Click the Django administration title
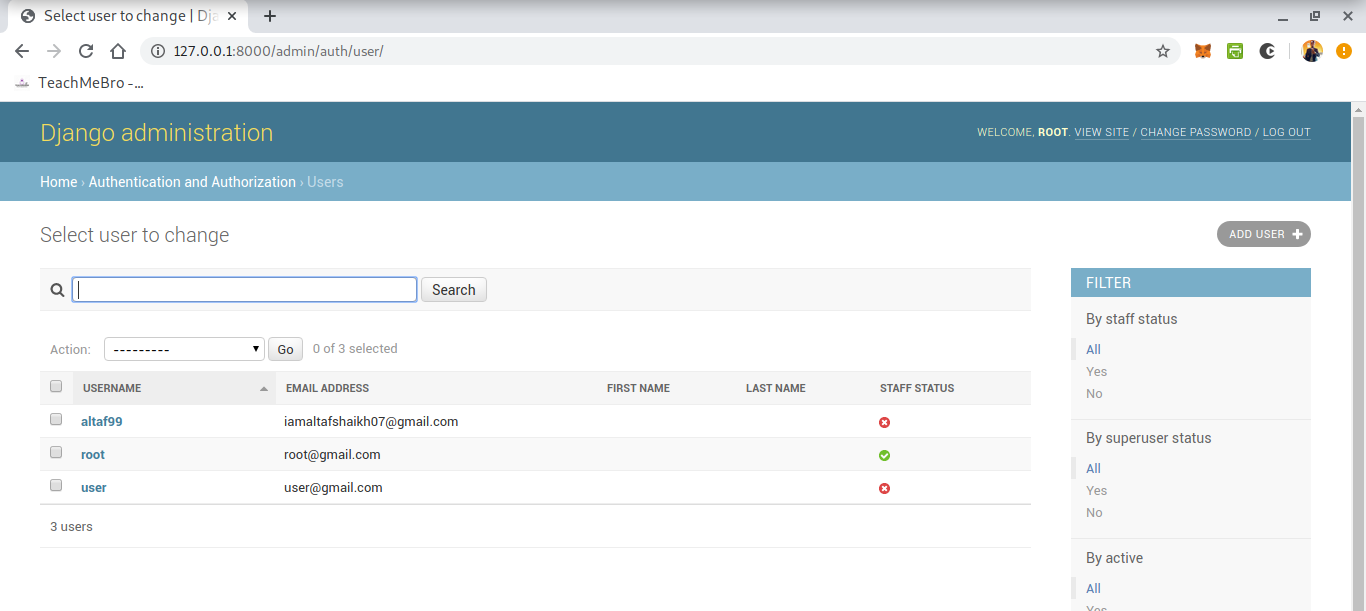This screenshot has width=1366, height=611. pyautogui.click(x=156, y=133)
